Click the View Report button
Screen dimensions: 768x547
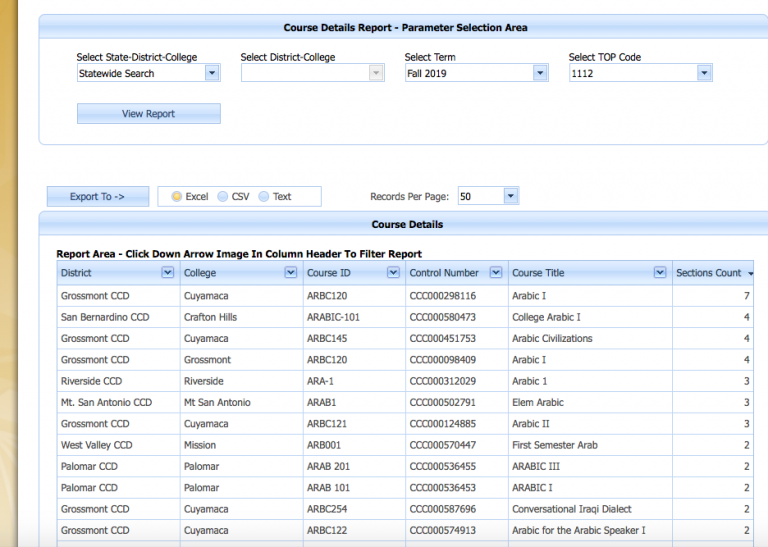click(148, 114)
